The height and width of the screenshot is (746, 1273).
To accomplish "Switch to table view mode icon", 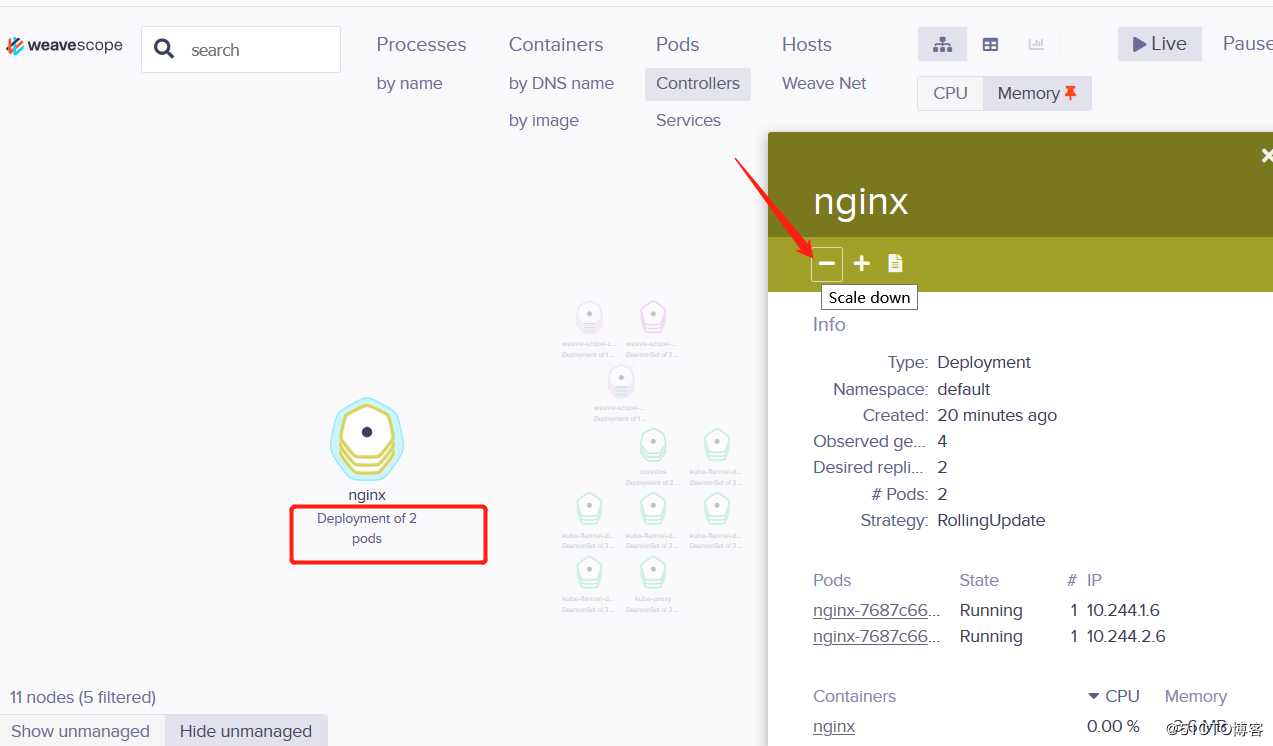I will click(x=990, y=44).
